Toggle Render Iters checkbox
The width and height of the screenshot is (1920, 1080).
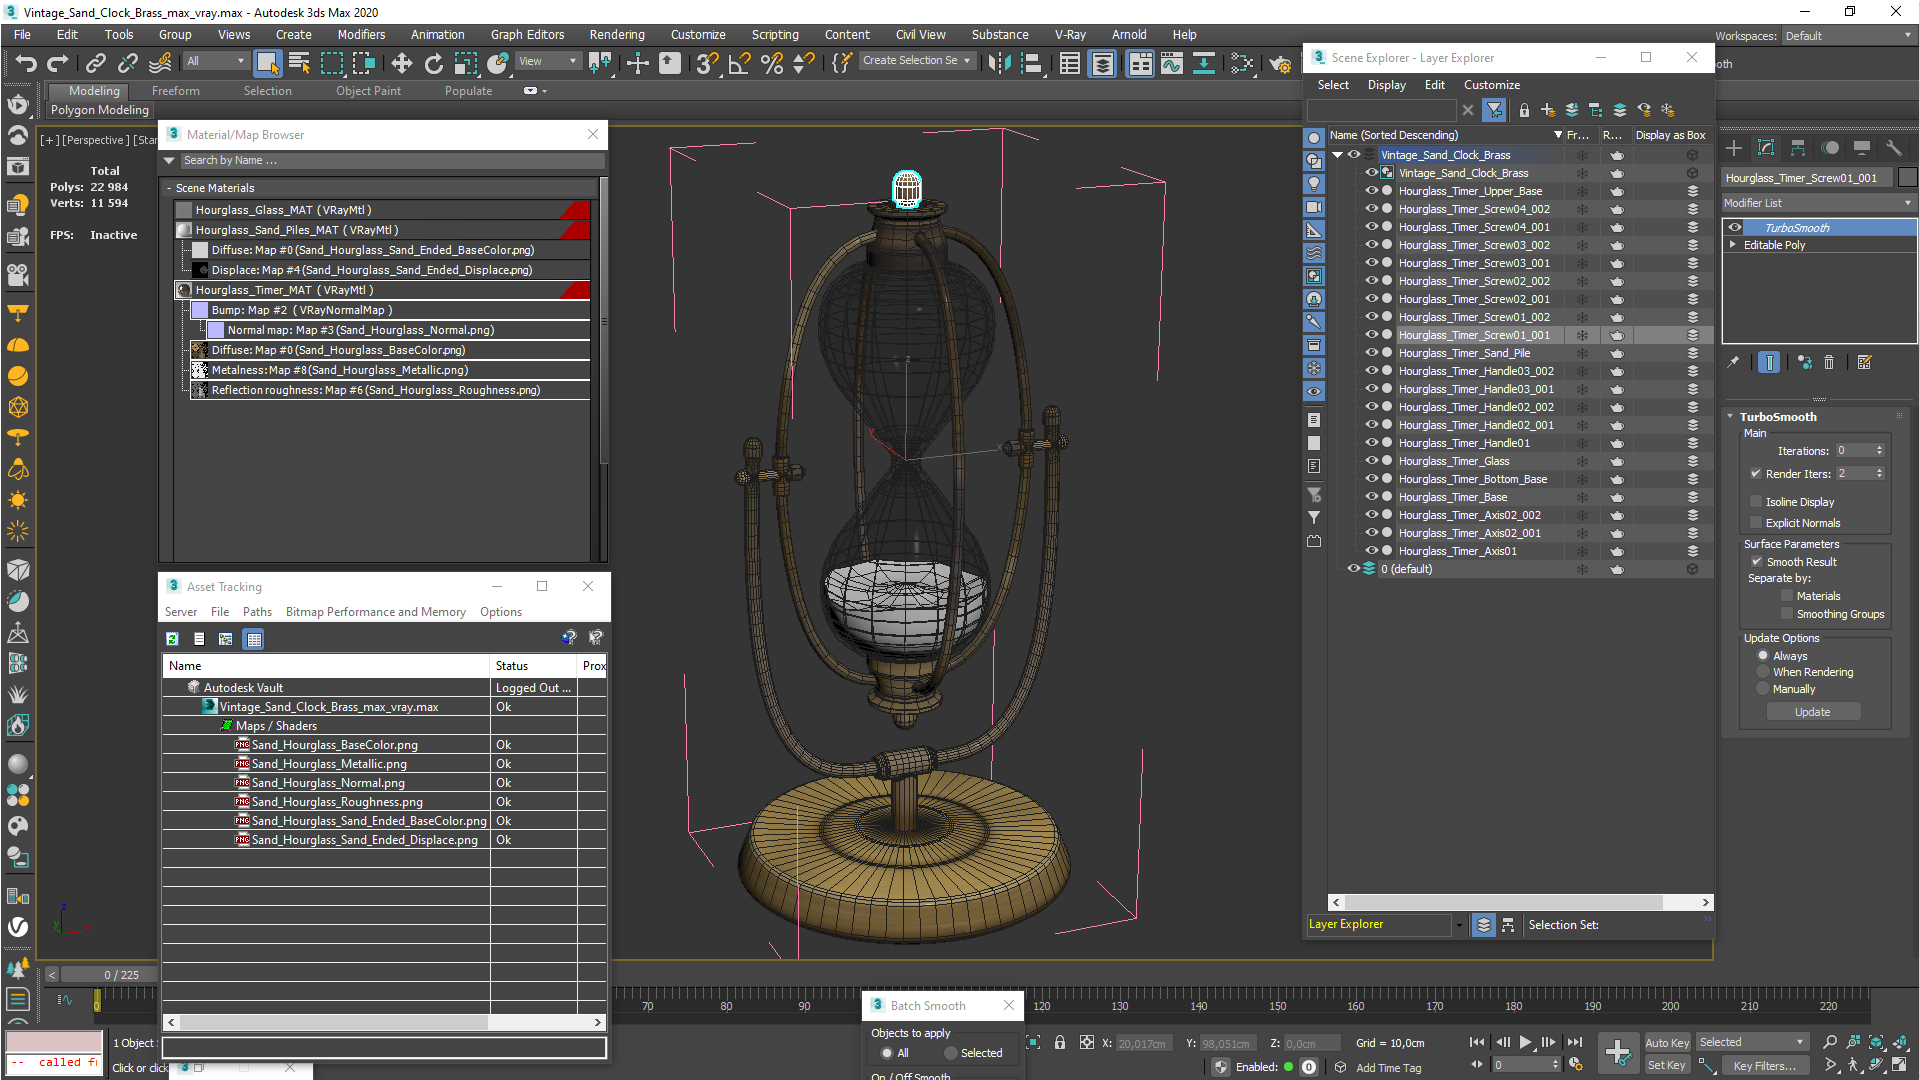(x=1756, y=474)
